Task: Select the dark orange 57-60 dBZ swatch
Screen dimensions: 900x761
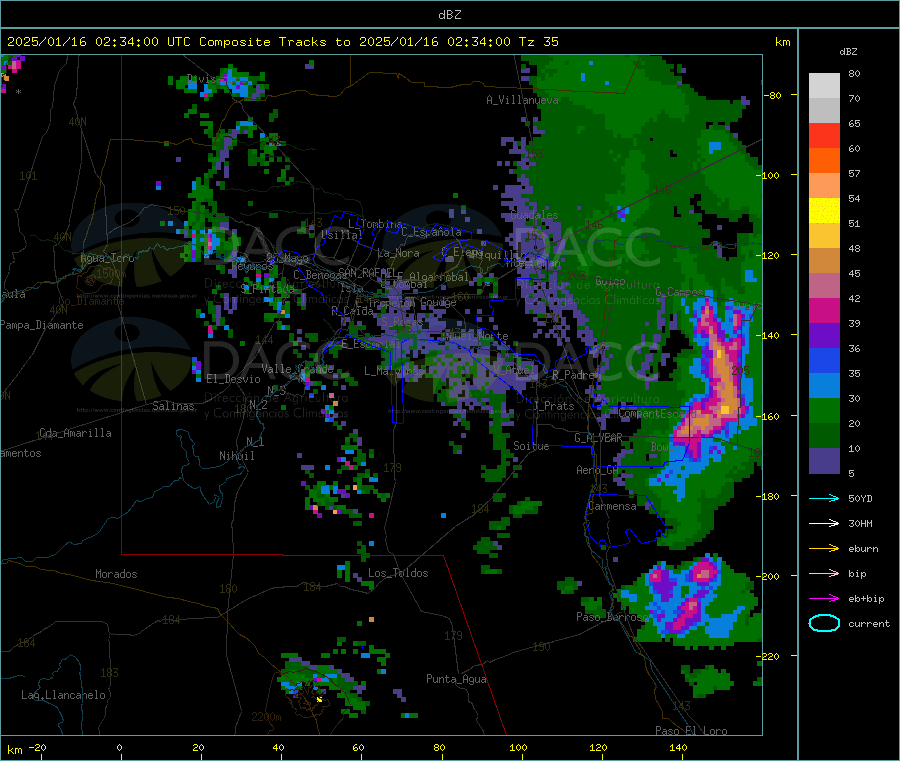Action: click(824, 161)
